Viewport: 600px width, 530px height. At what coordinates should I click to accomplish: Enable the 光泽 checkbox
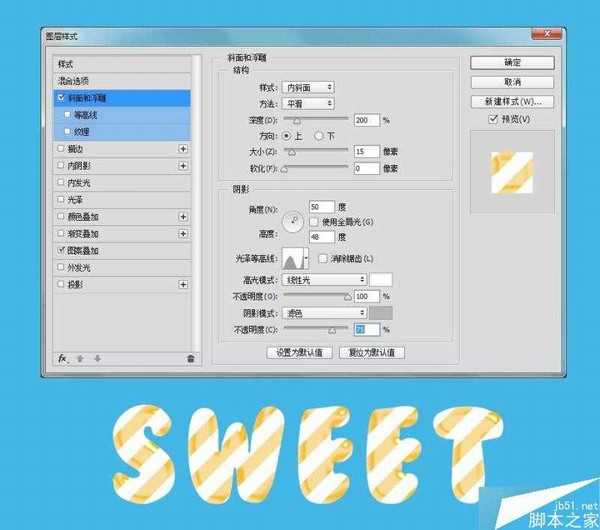[60, 199]
